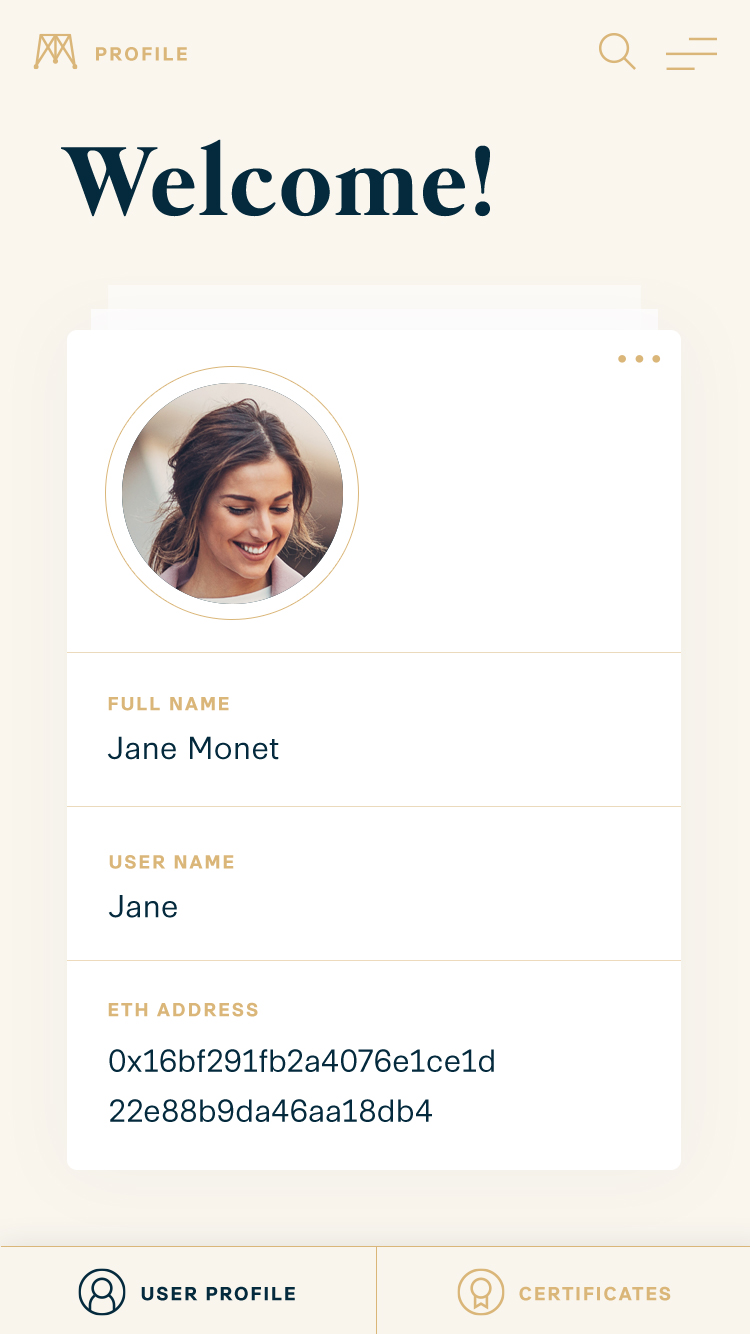This screenshot has width=750, height=1334.
Task: Click the ETH ADDRESS label
Action: (183, 1010)
